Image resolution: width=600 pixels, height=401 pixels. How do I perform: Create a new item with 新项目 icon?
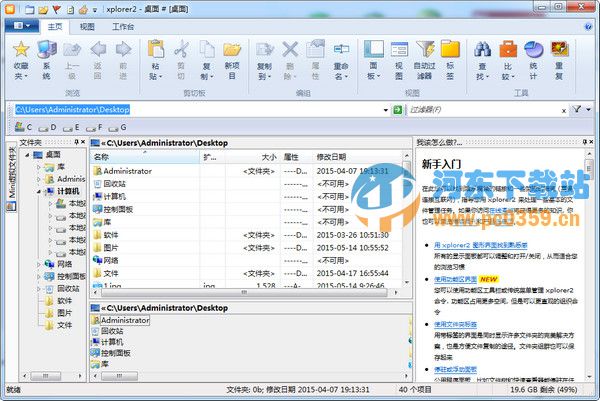coord(232,49)
